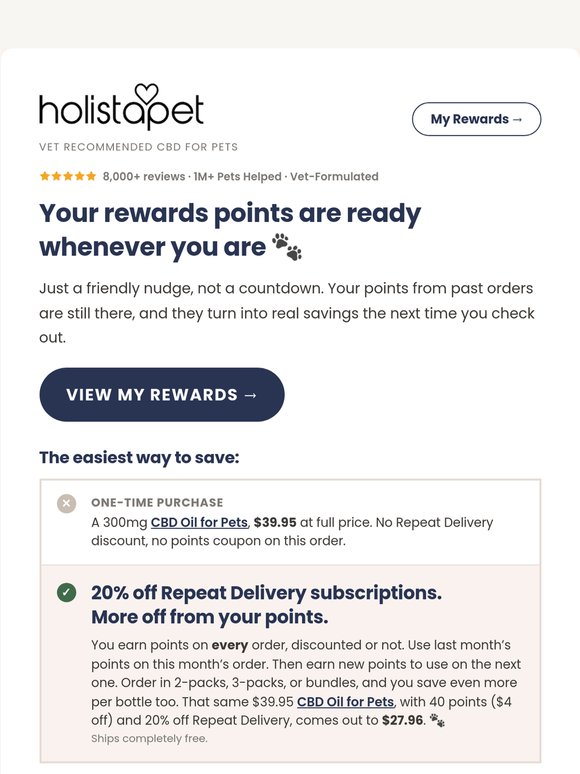Click the 'Vet-Formulated' text
Image resolution: width=580 pixels, height=774 pixels.
(x=334, y=176)
